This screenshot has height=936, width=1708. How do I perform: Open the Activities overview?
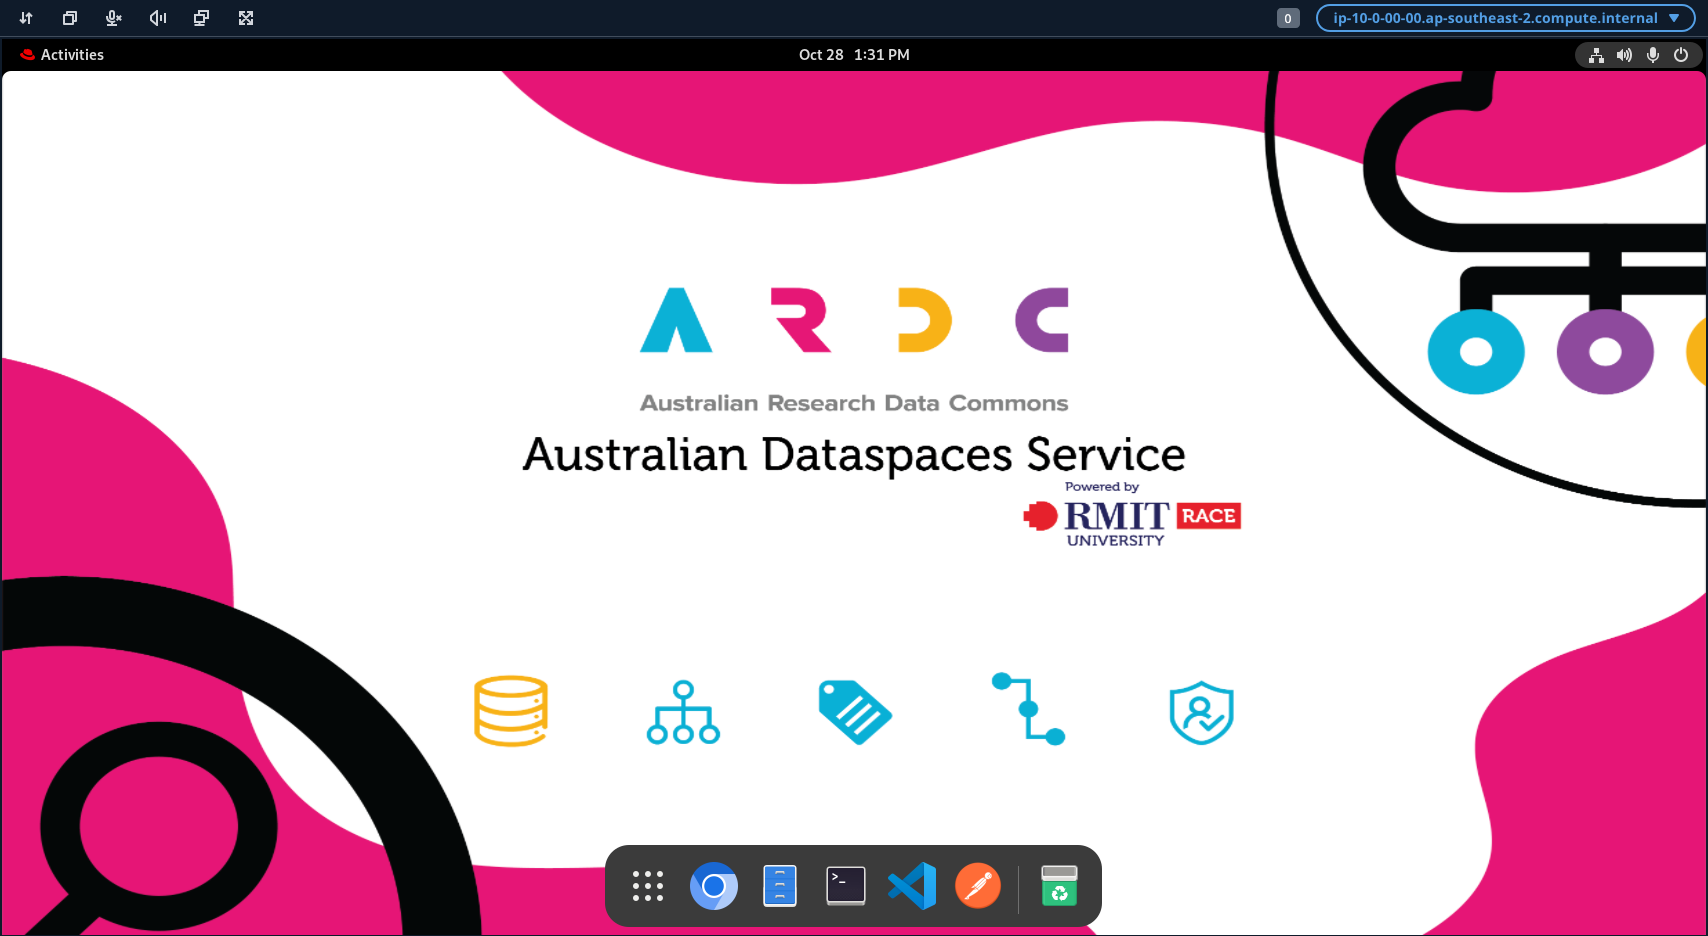click(62, 55)
